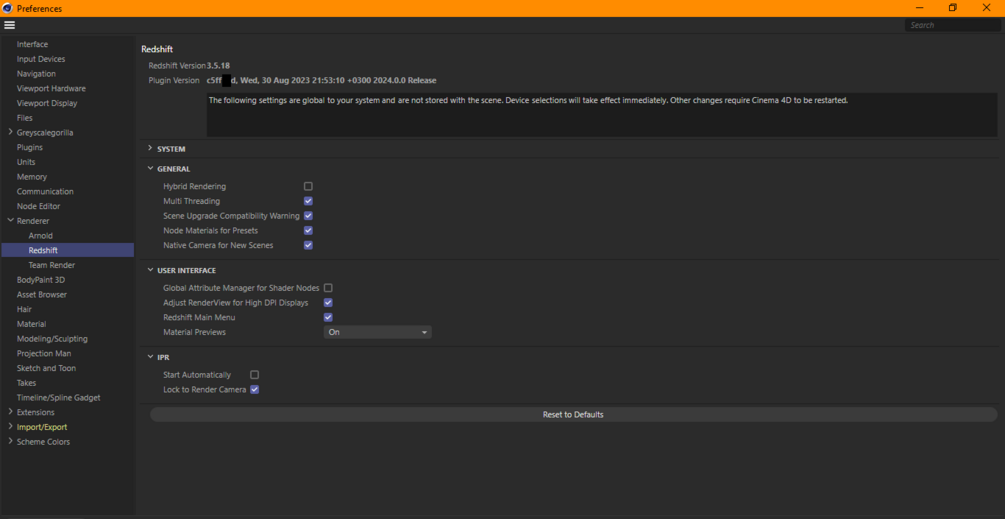
Task: Click Reset to Defaults button
Action: click(573, 415)
